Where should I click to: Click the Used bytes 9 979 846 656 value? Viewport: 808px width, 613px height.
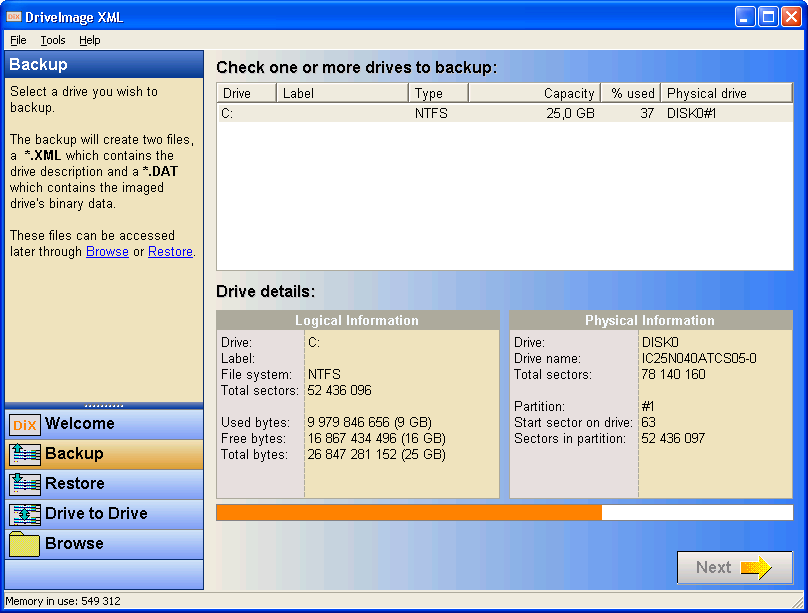click(369, 422)
